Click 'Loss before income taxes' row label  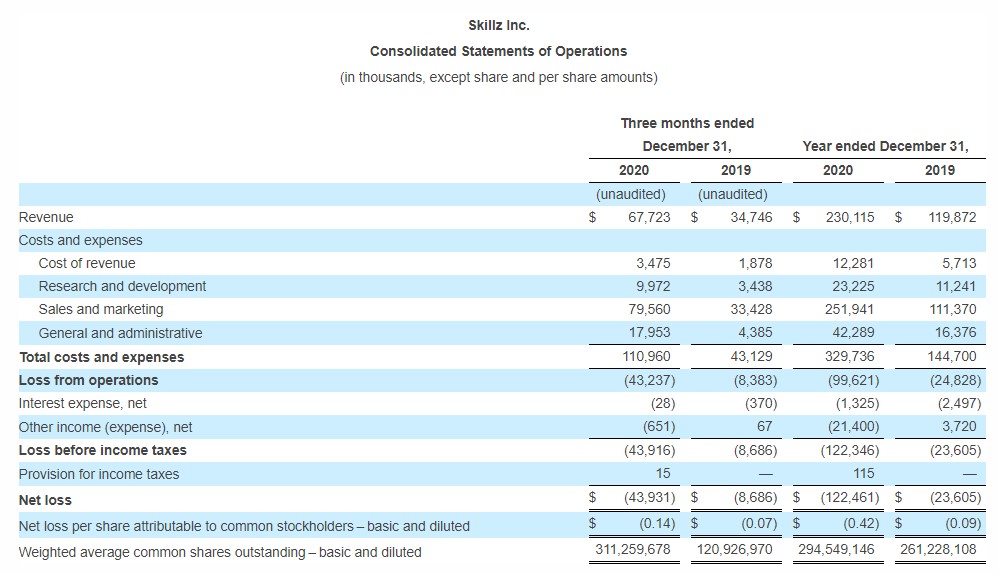point(102,451)
